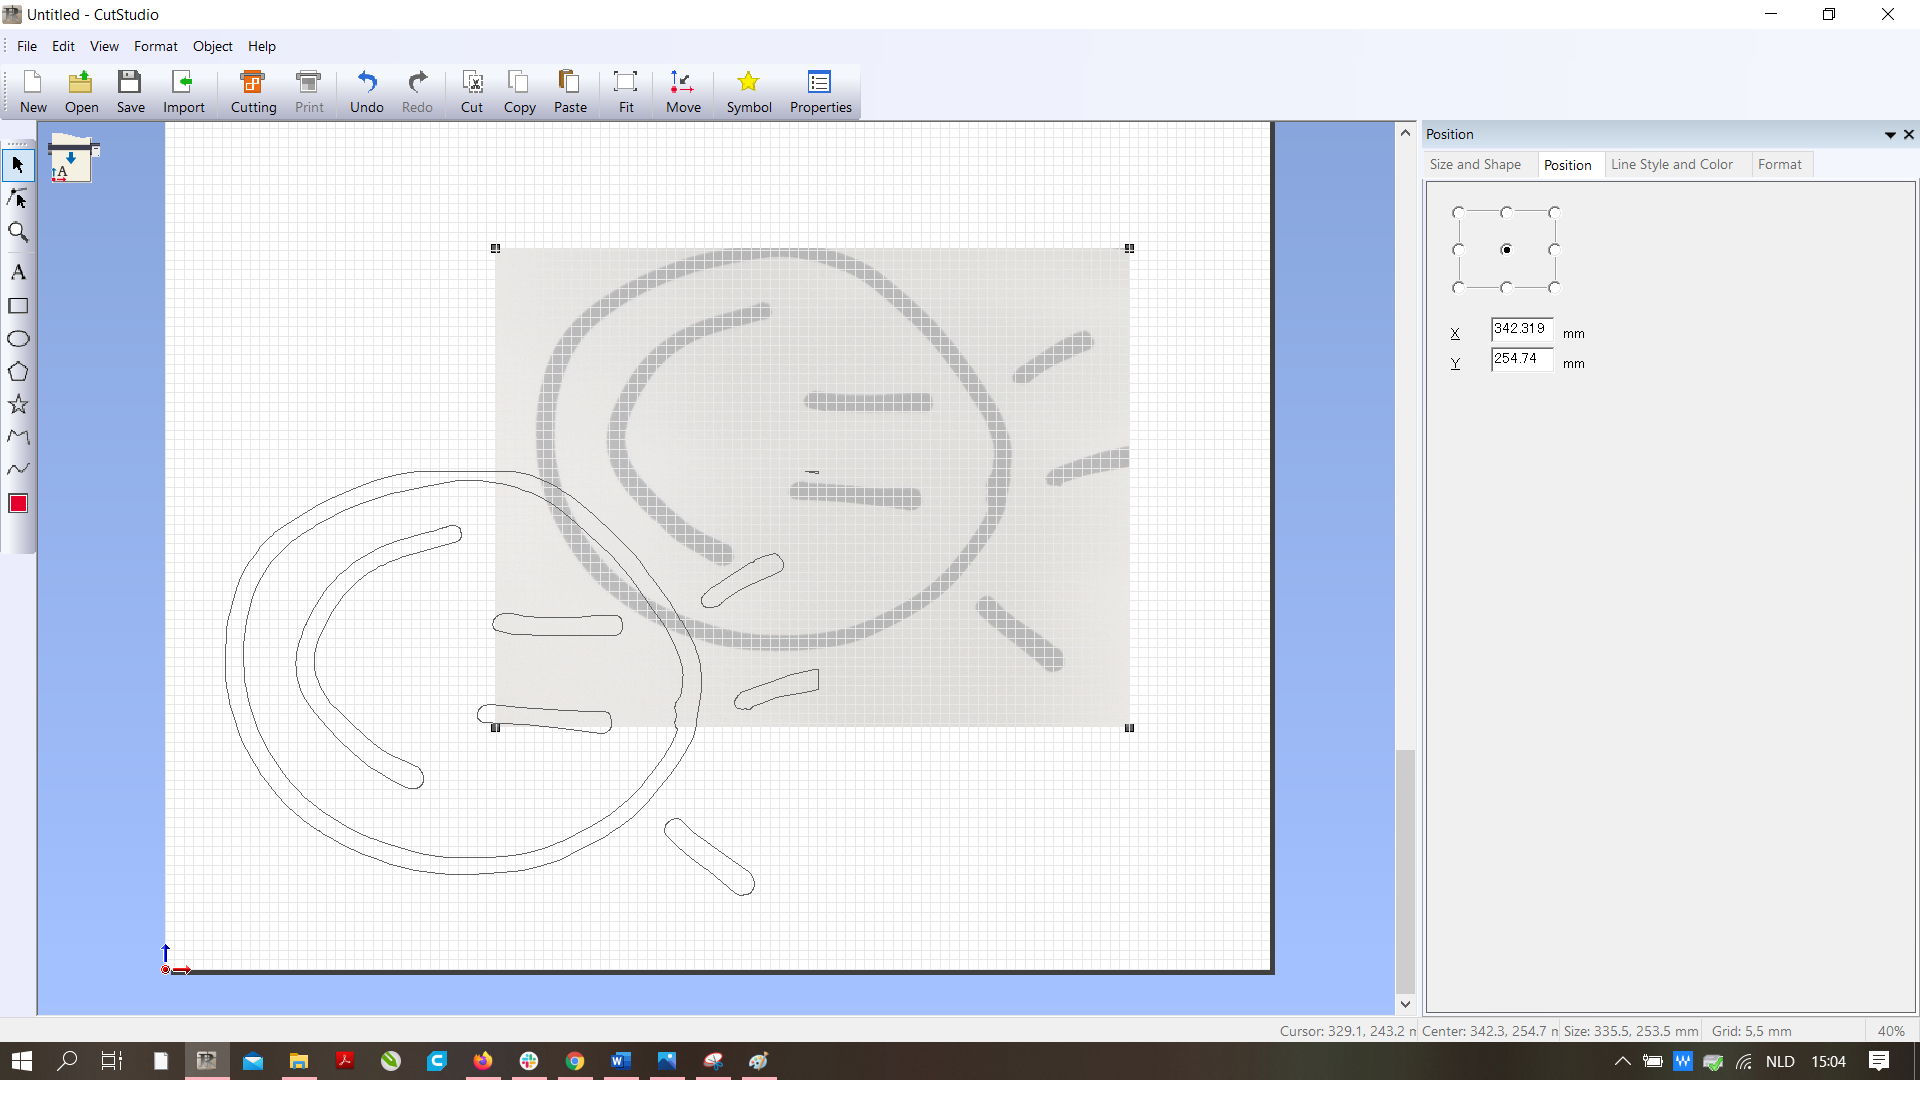This screenshot has width=1920, height=1098.
Task: Open the Edit menu
Action: 63,47
